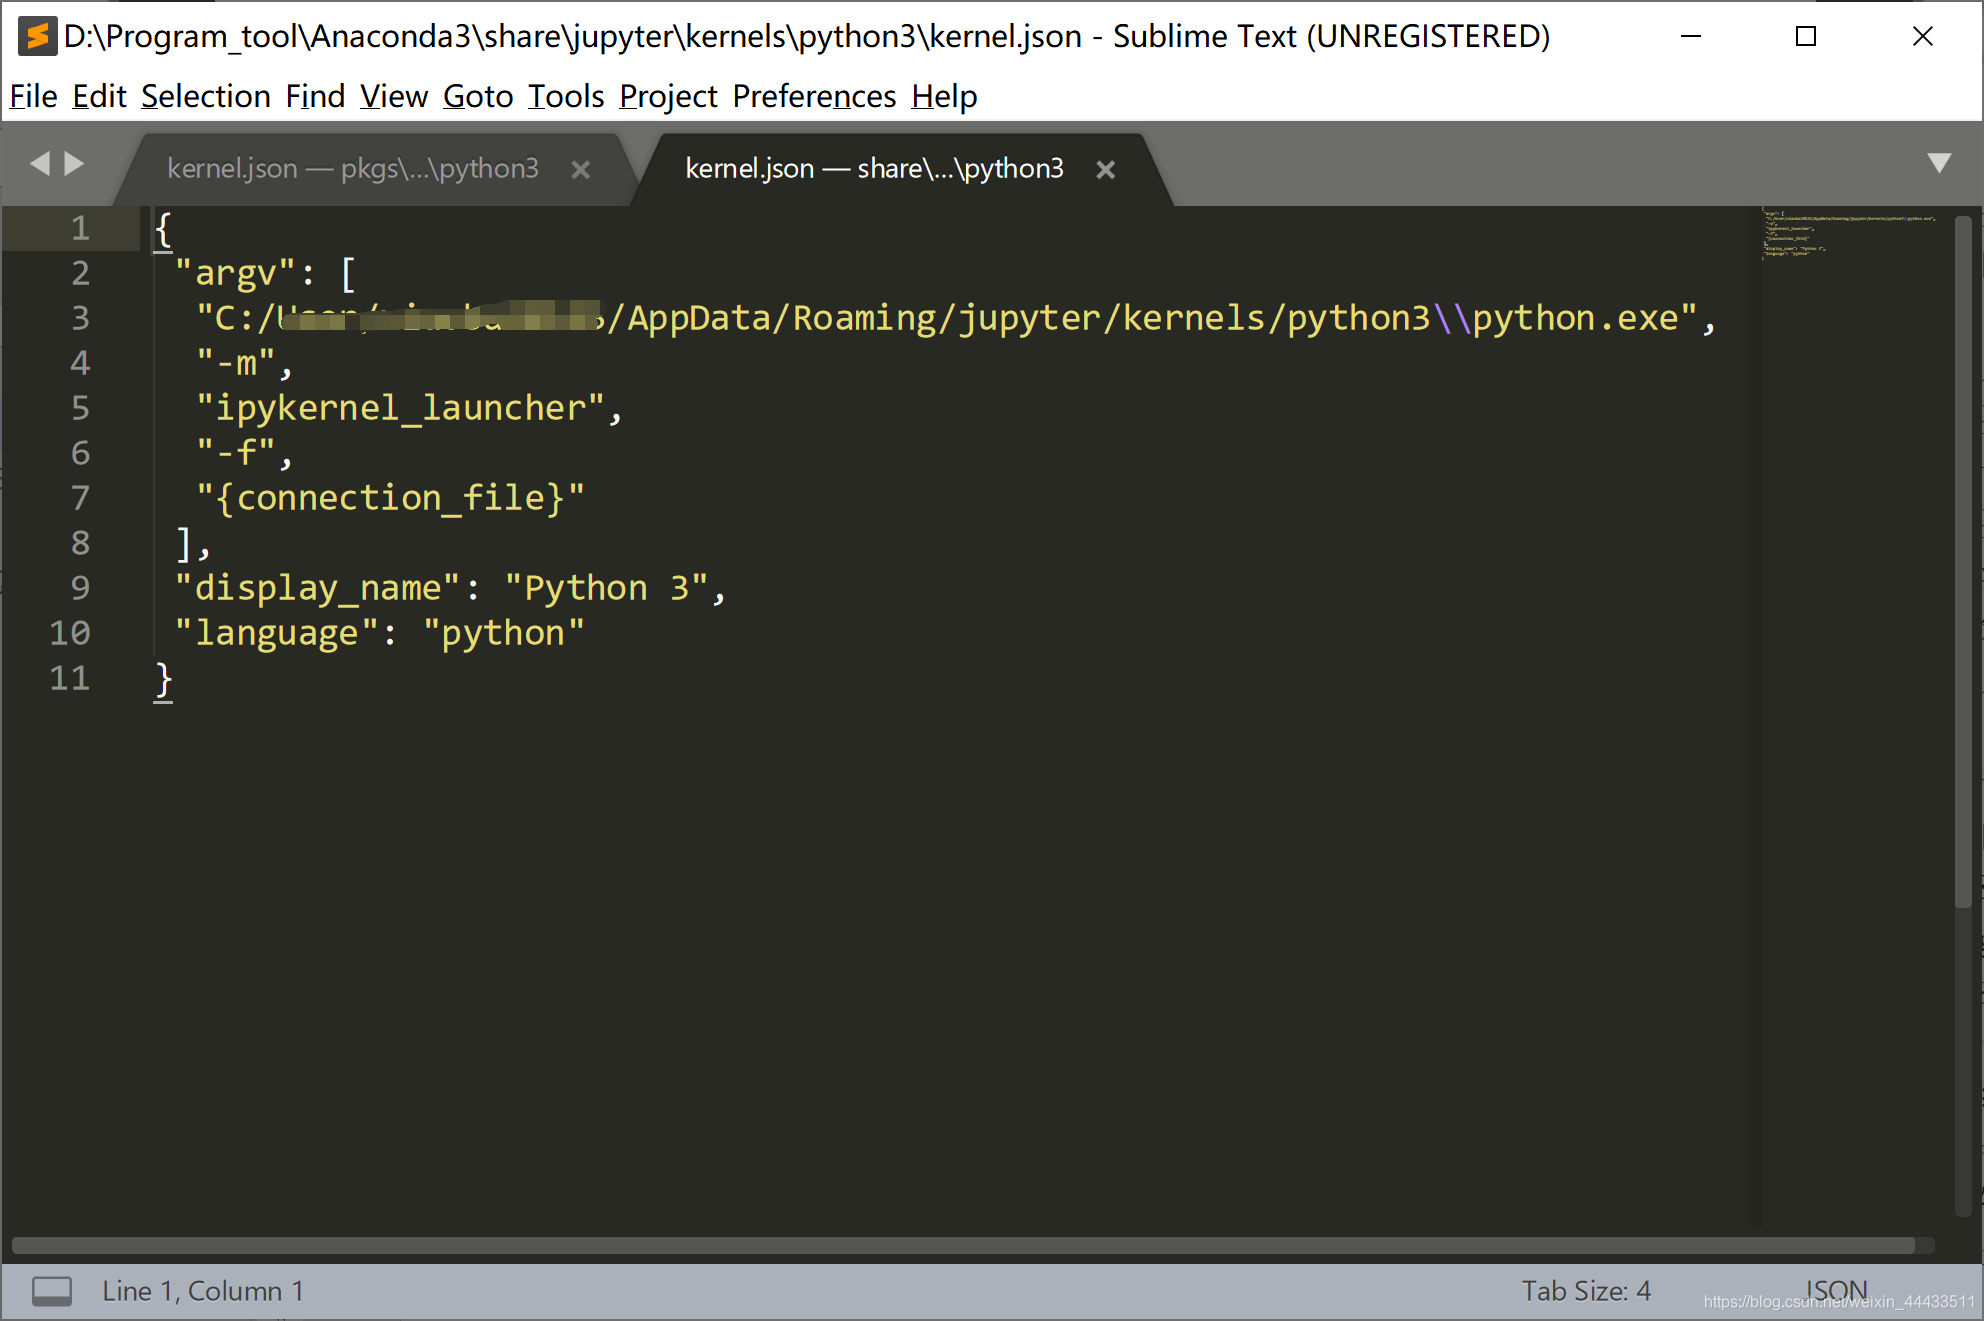1984x1321 pixels.
Task: Click line number 9 in gutter
Action: tap(80, 588)
